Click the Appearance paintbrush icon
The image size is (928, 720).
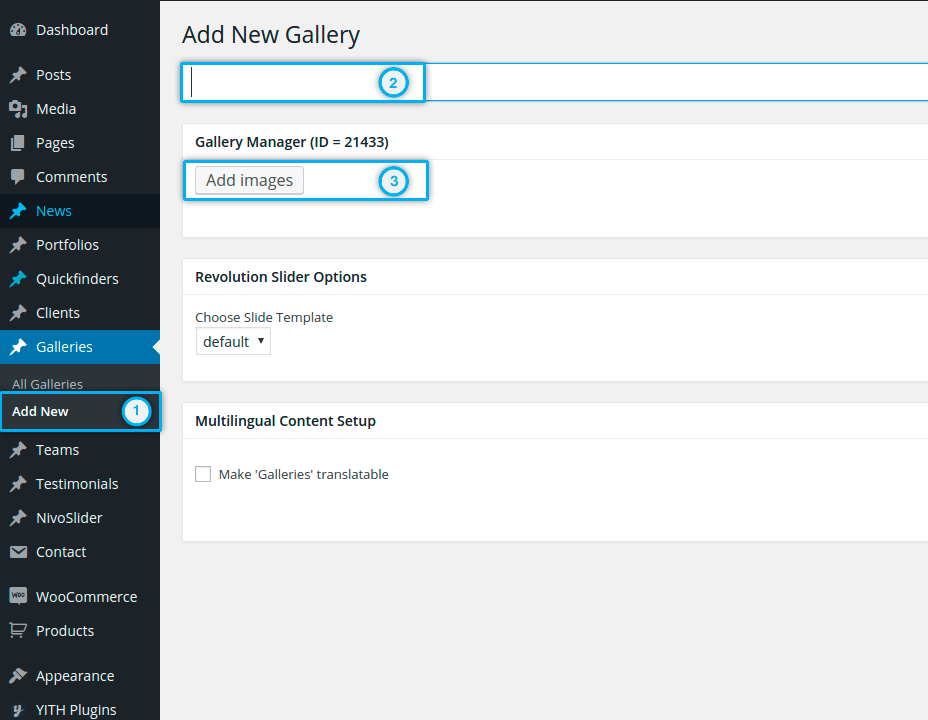pyautogui.click(x=18, y=676)
